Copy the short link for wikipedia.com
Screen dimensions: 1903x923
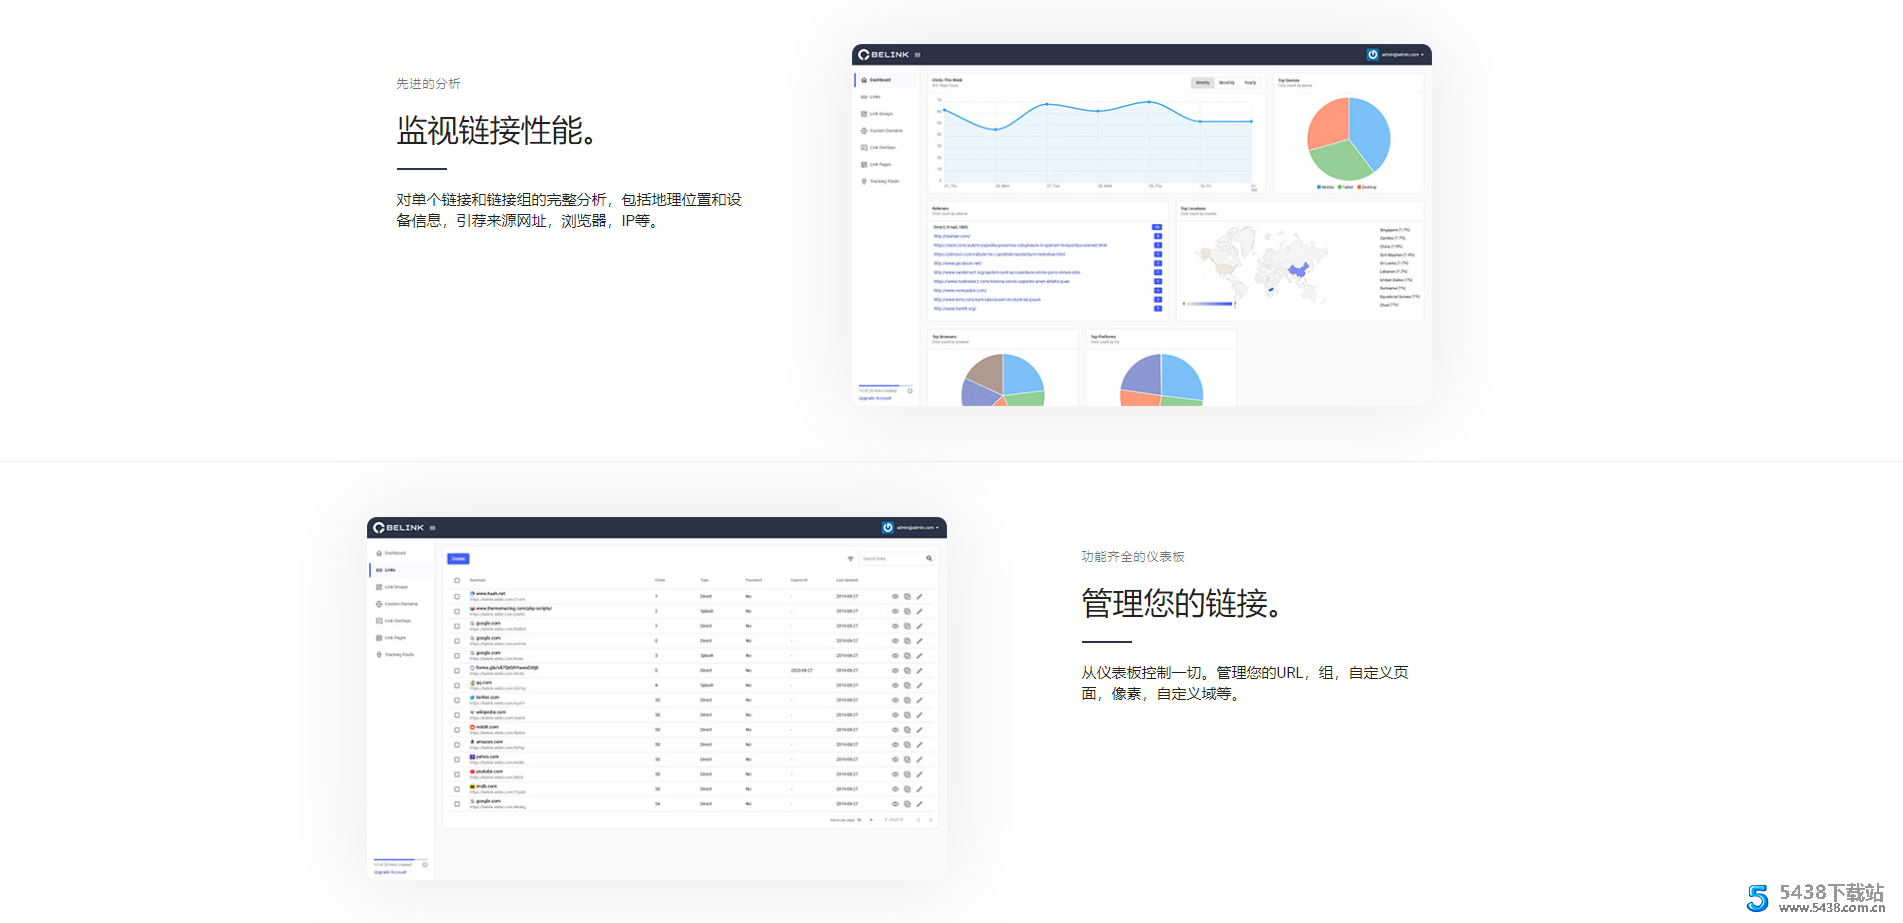[908, 714]
